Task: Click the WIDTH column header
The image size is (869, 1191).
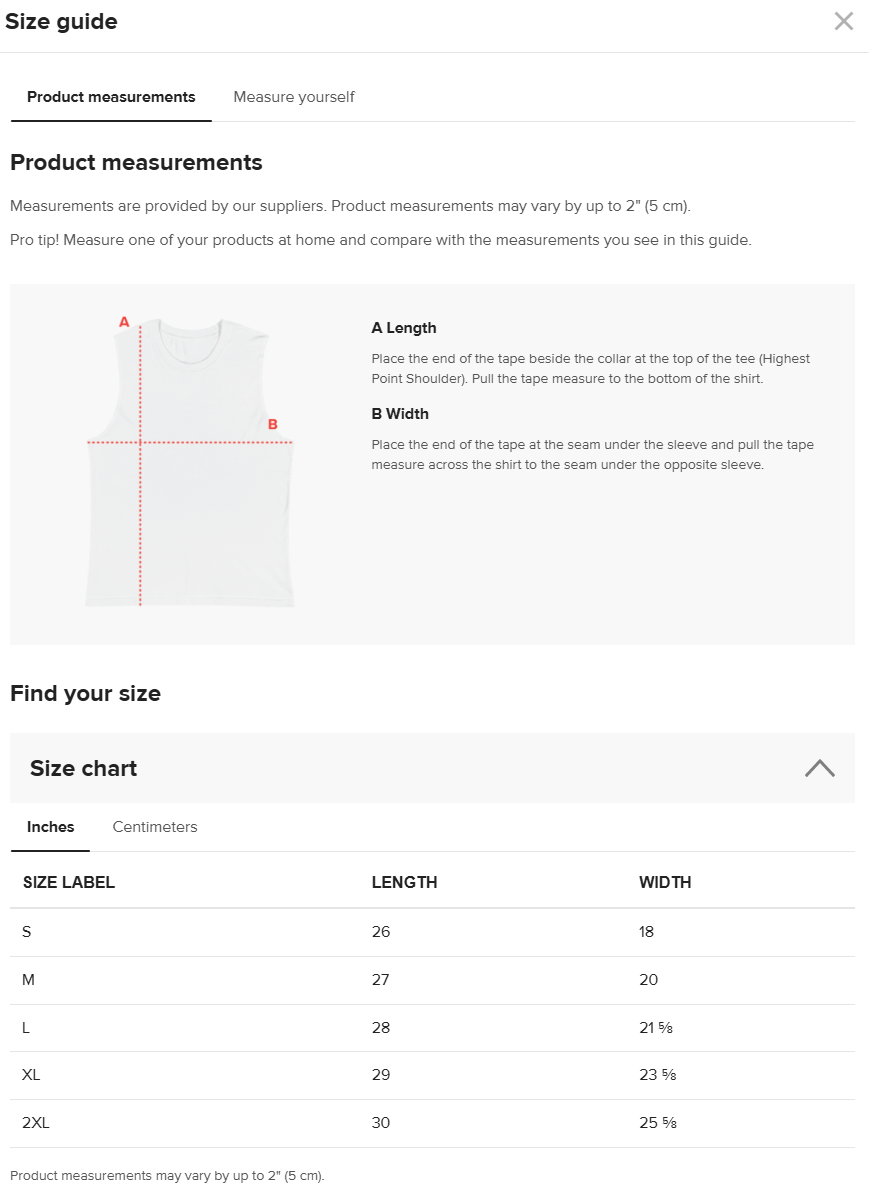Action: coord(665,882)
